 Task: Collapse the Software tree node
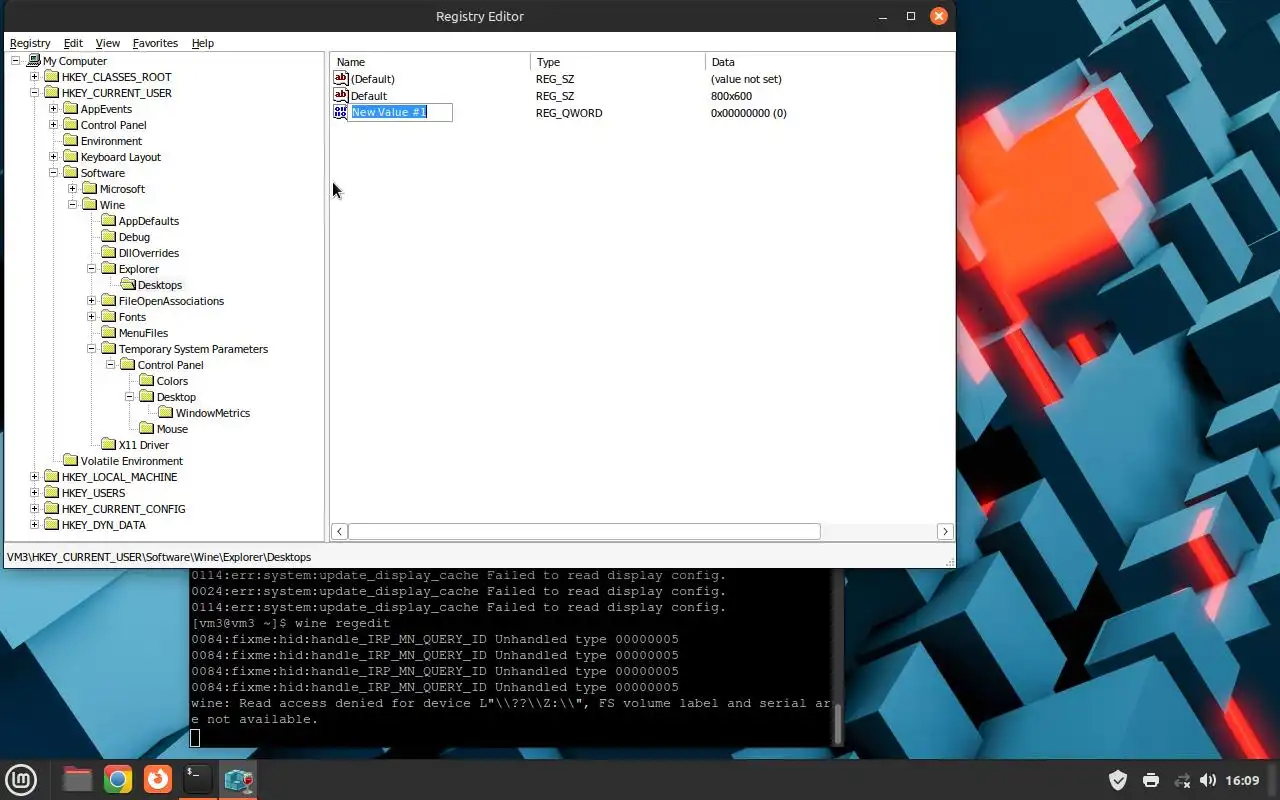click(x=54, y=173)
